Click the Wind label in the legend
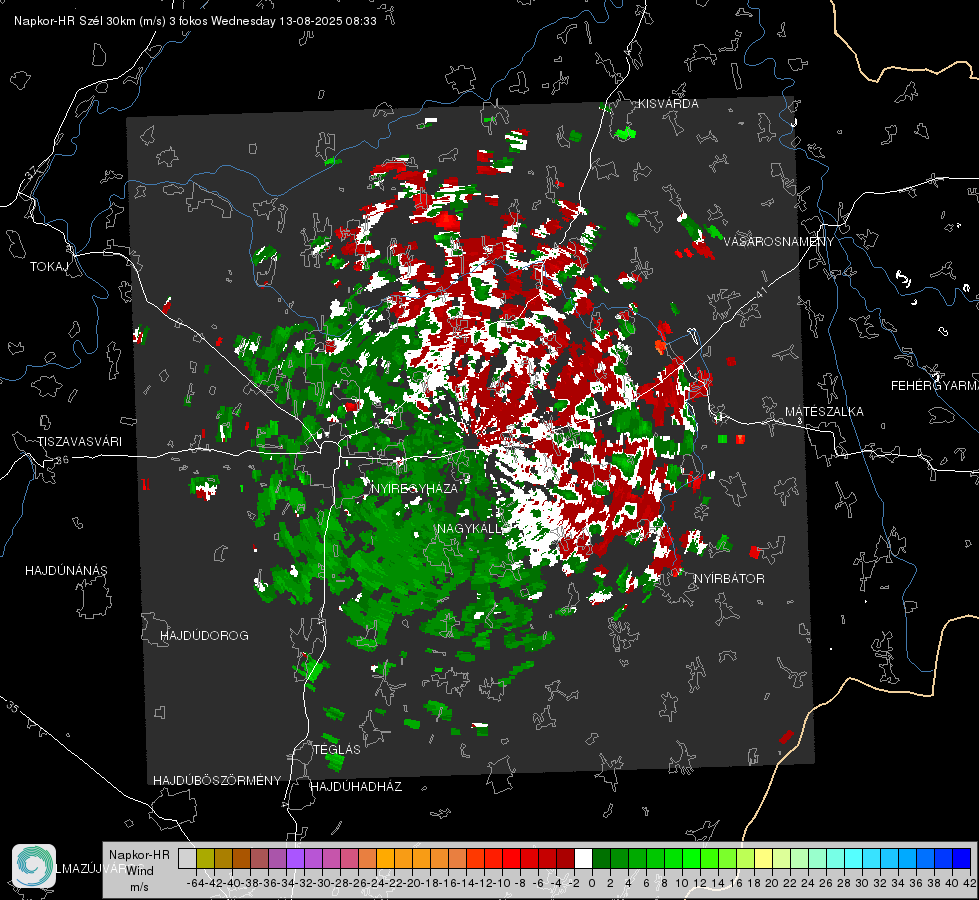The width and height of the screenshot is (979, 900). (140, 870)
